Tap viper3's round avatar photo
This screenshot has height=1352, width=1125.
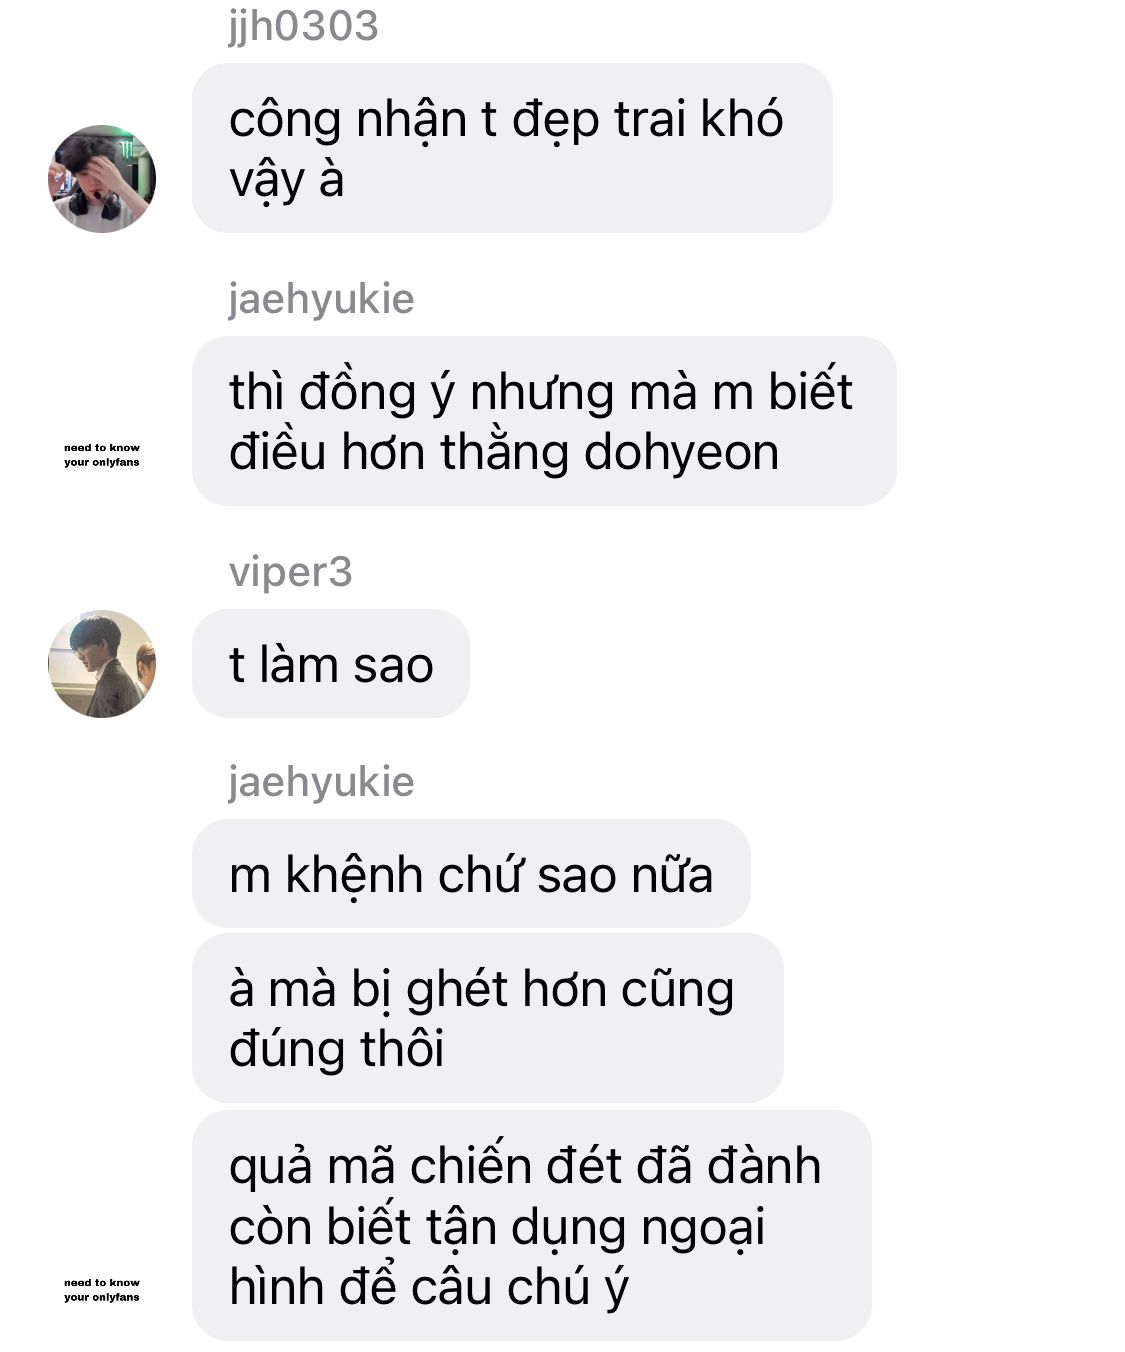[x=102, y=664]
